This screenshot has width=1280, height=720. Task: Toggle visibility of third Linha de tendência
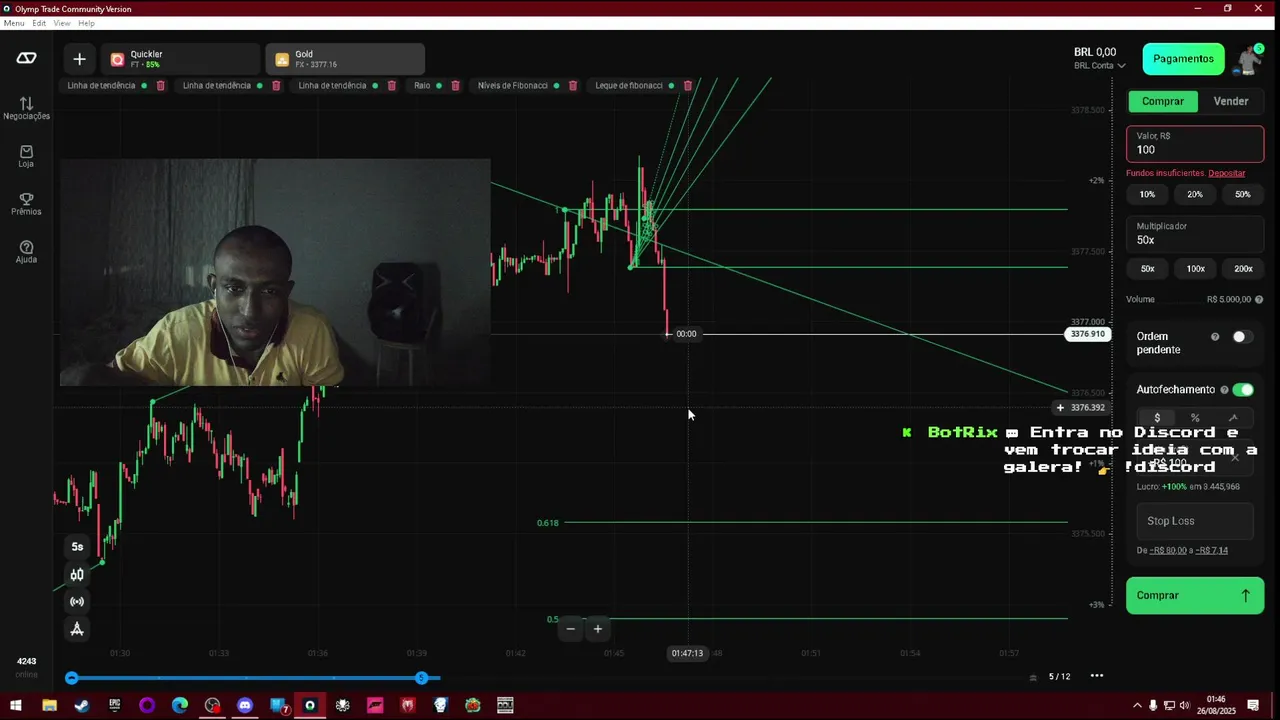pos(375,86)
